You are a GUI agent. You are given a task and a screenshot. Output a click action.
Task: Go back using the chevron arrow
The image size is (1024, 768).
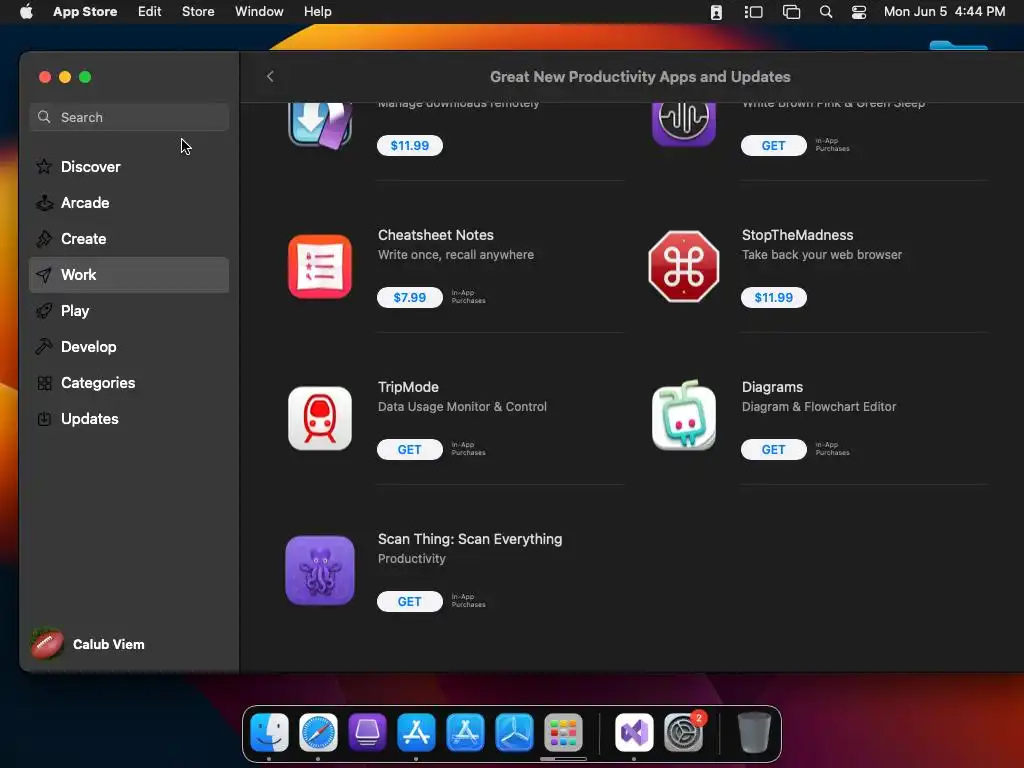pos(270,76)
